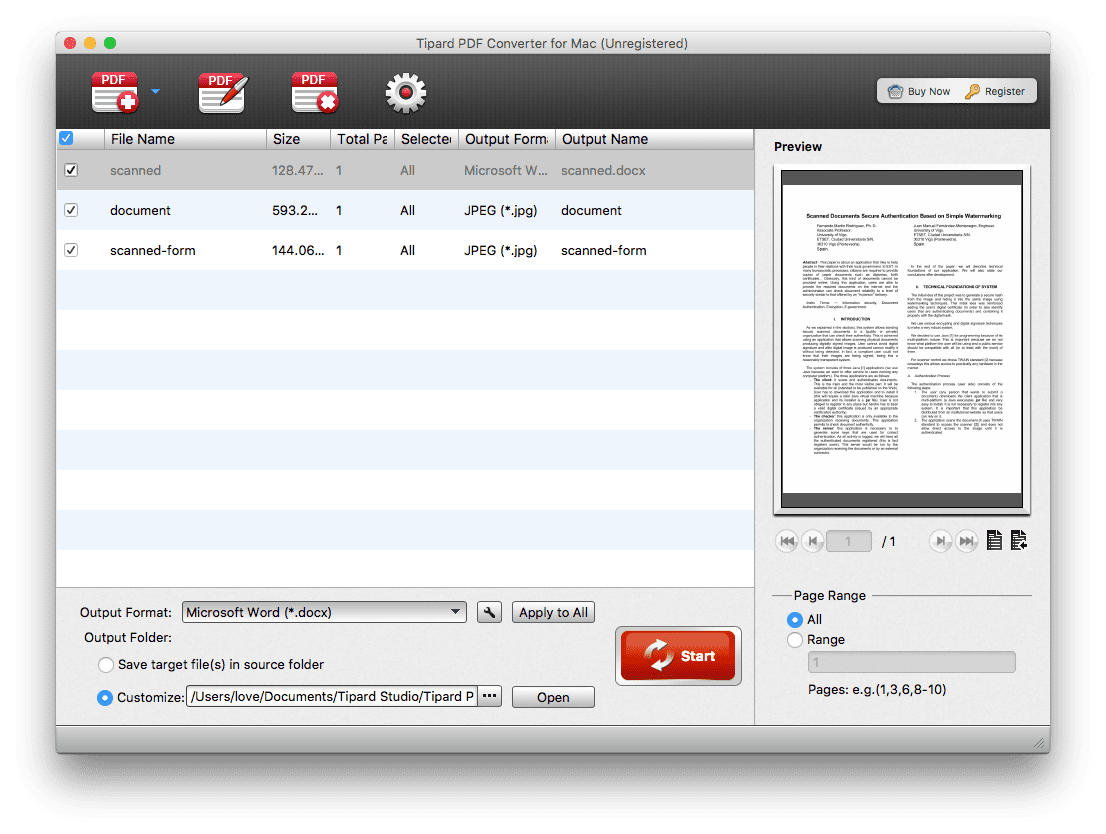Toggle the select-all checkbox in header
1106x834 pixels.
(x=66, y=138)
